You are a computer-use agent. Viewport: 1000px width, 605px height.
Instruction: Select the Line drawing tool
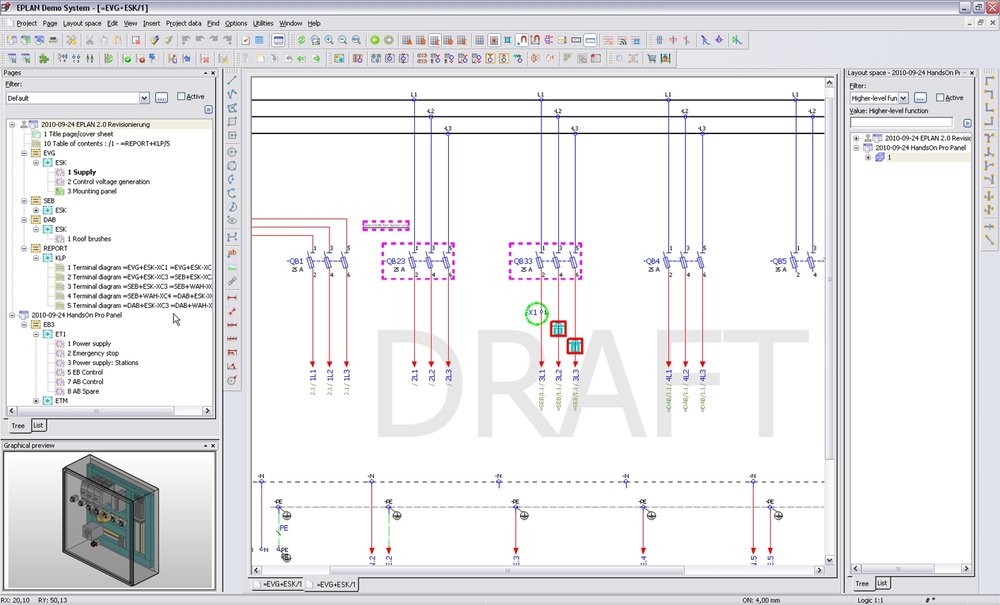click(x=233, y=82)
